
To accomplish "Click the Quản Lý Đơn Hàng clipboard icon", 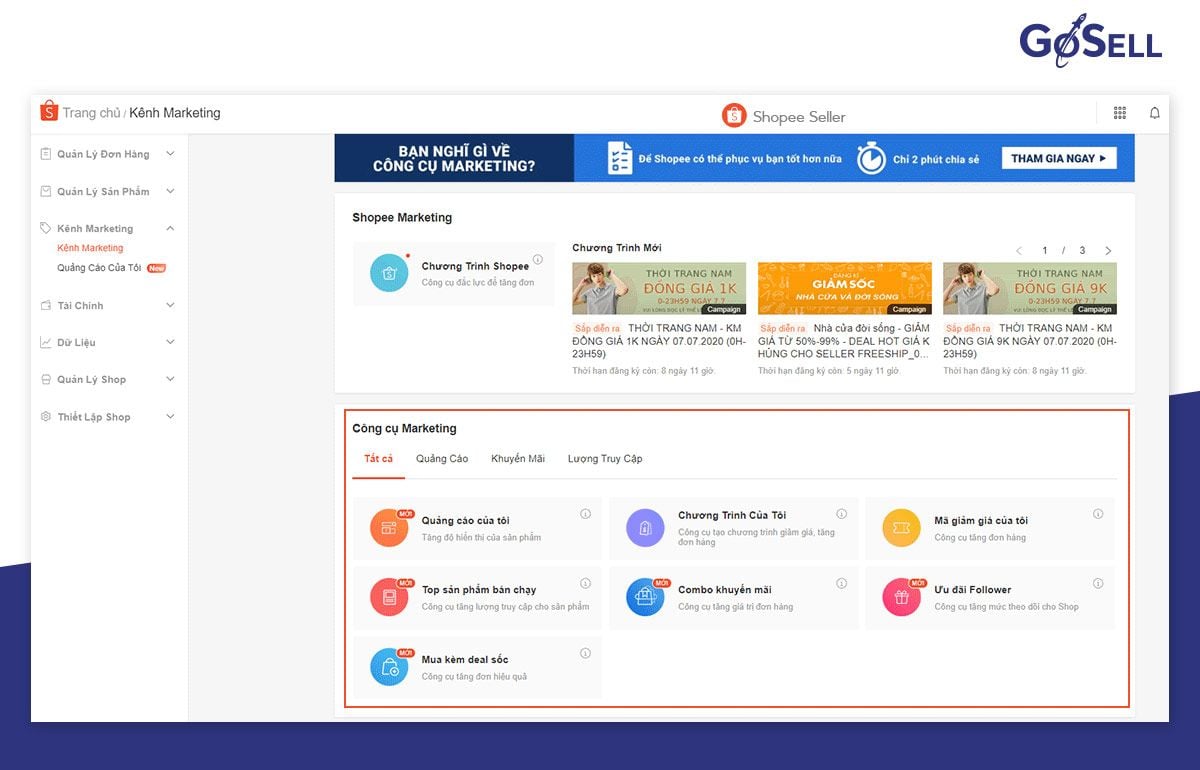I will coord(45,154).
